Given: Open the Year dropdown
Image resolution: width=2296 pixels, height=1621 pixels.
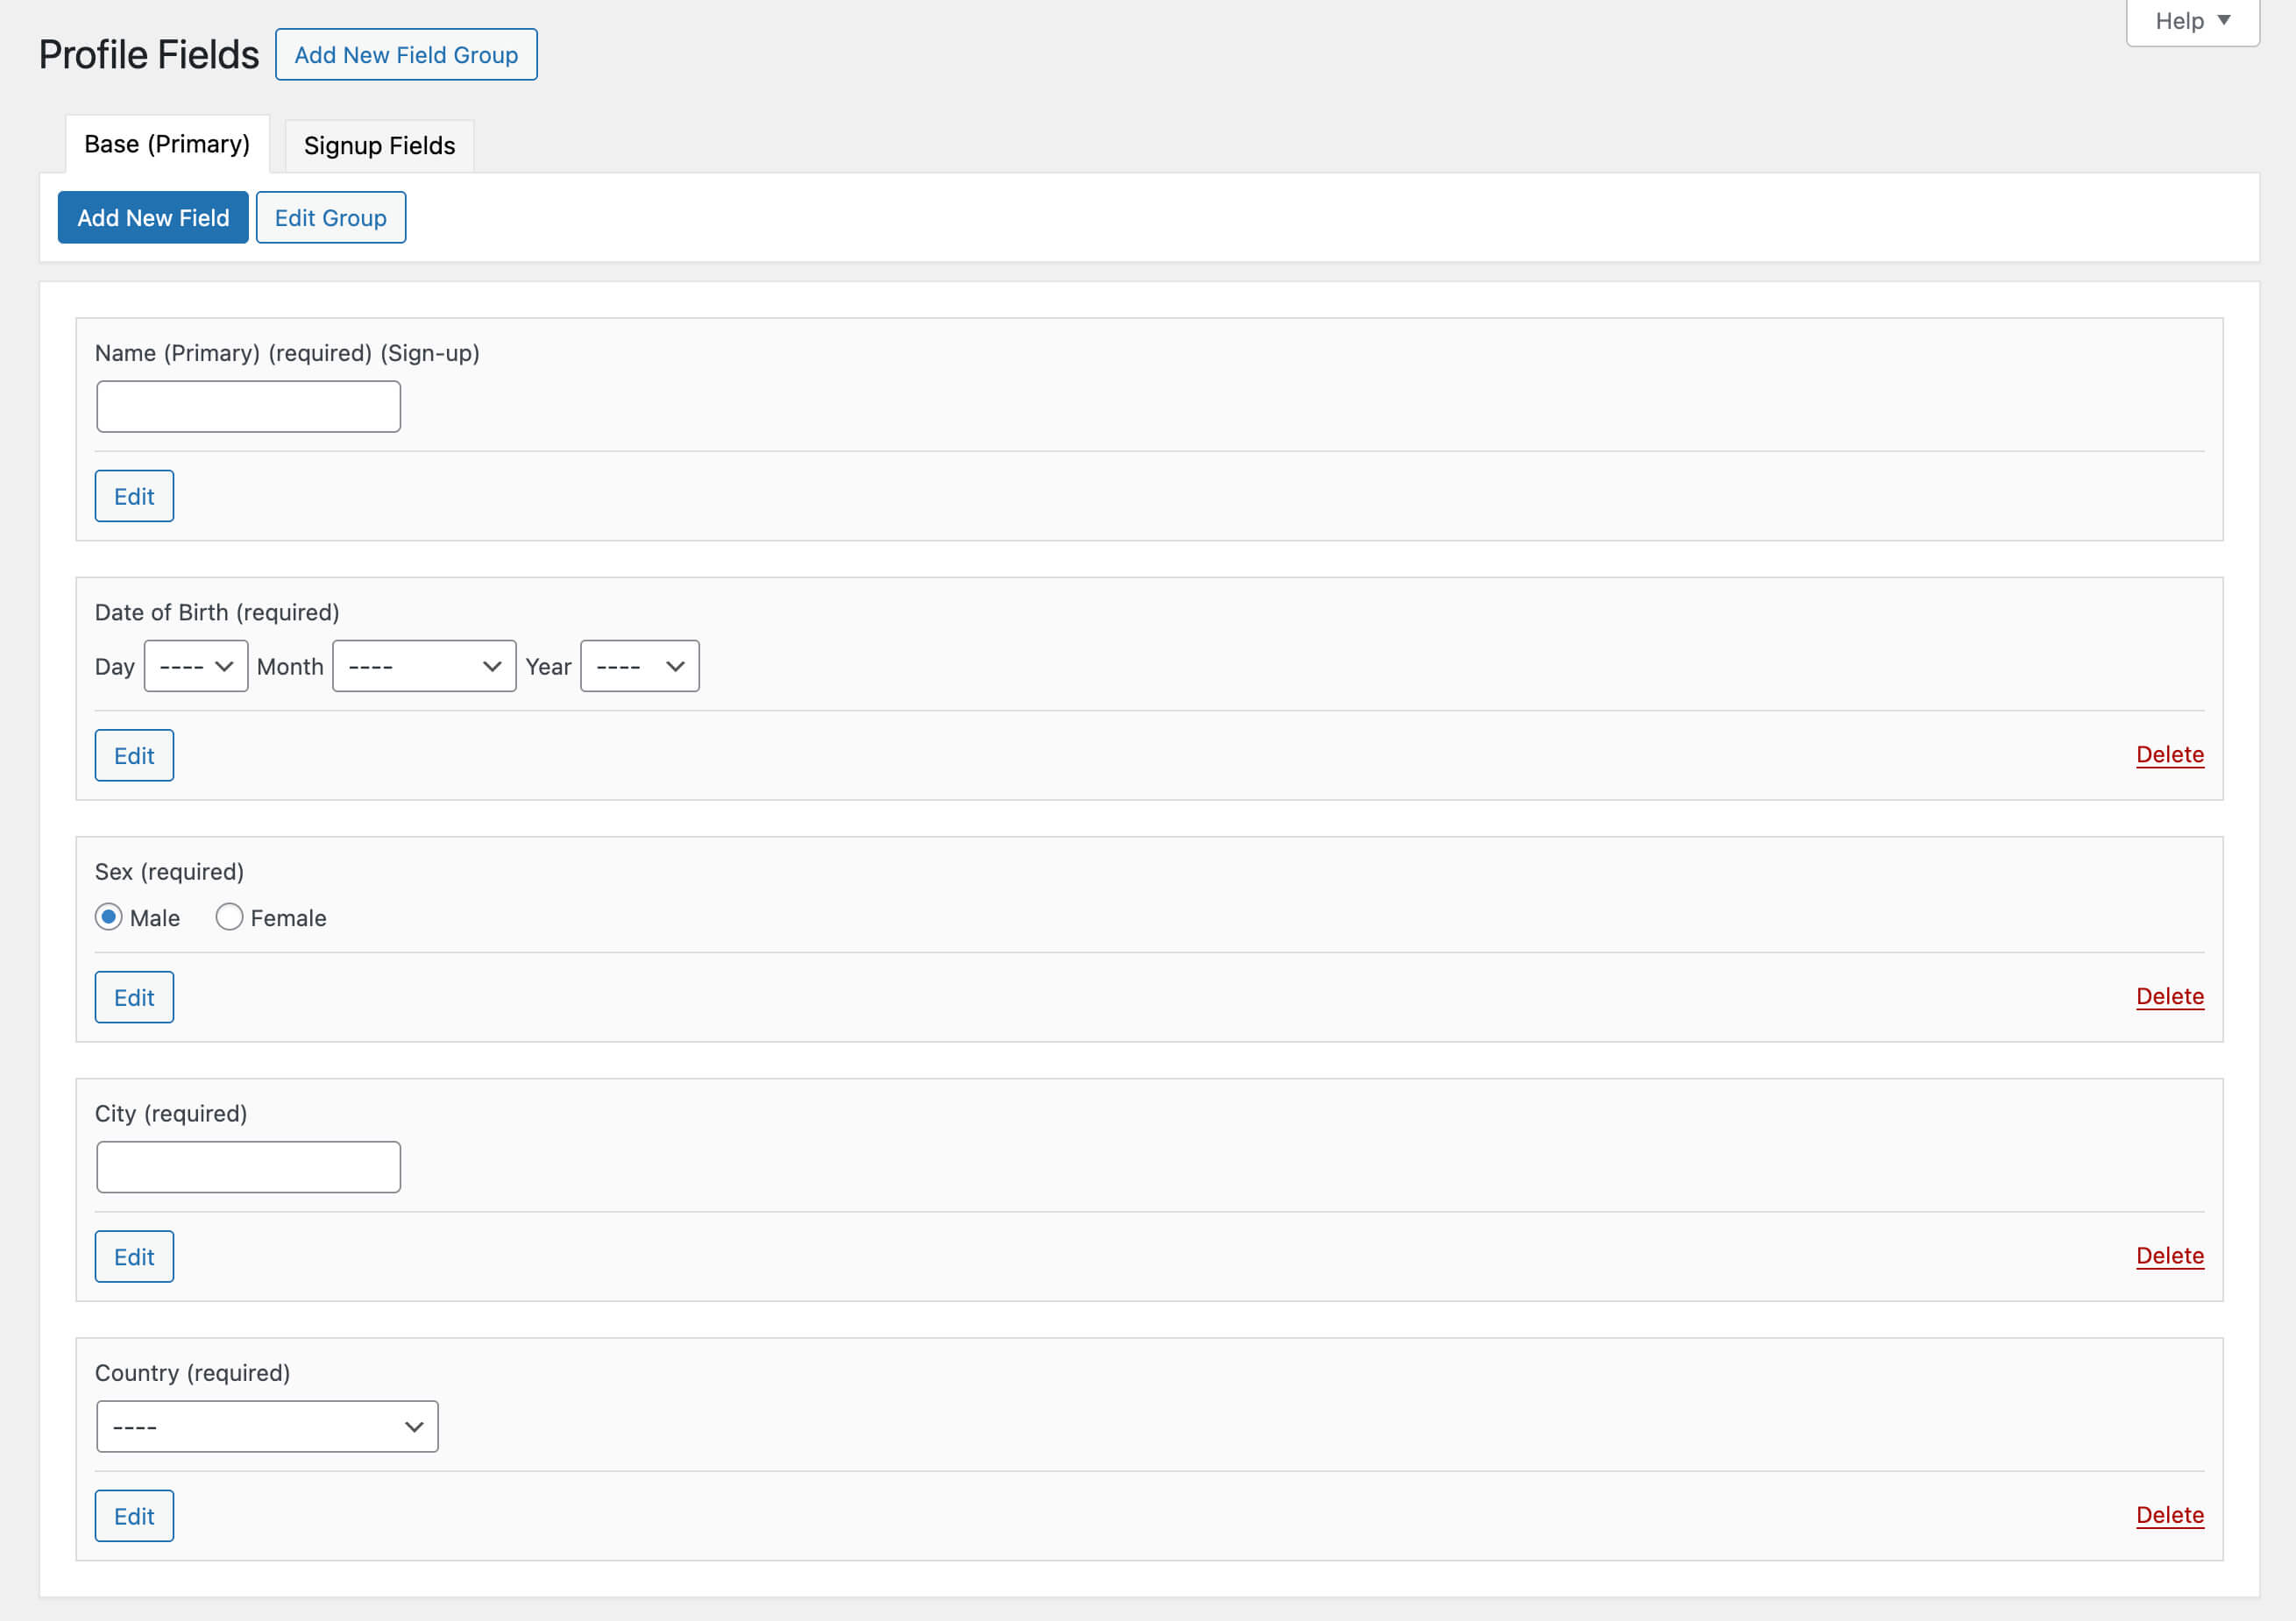Looking at the screenshot, I should click(639, 667).
